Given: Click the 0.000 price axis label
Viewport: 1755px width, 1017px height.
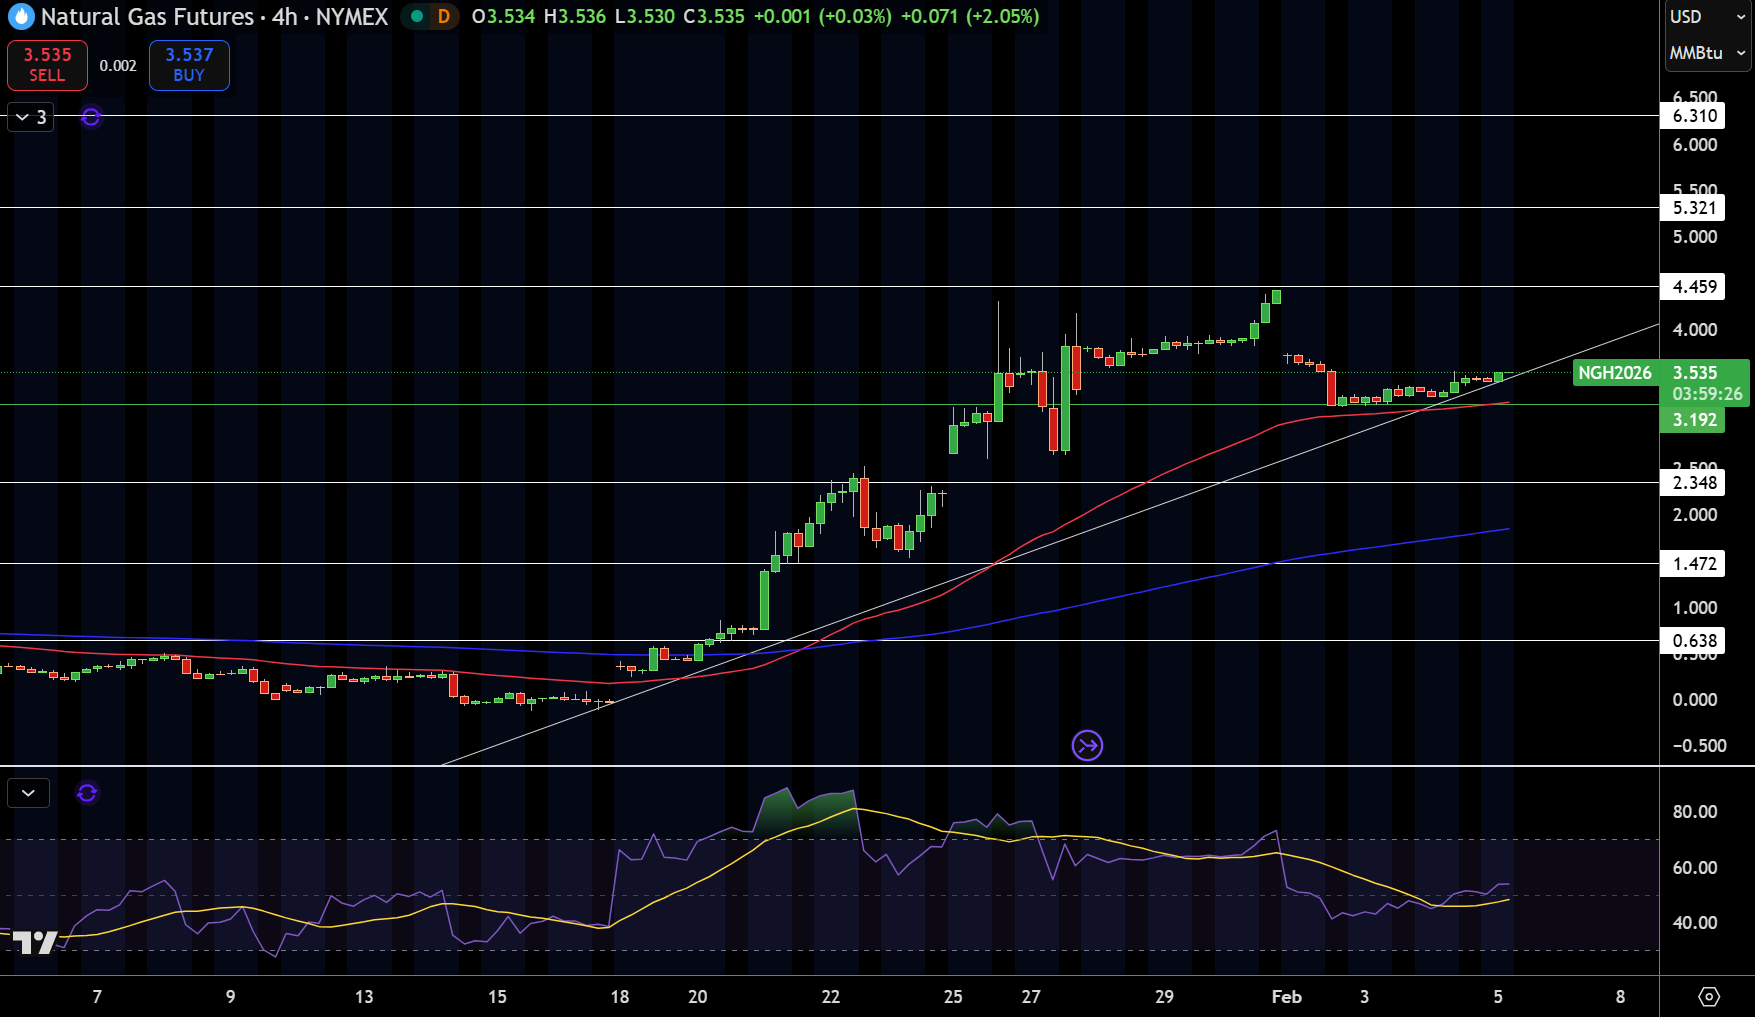Looking at the screenshot, I should pos(1694,700).
